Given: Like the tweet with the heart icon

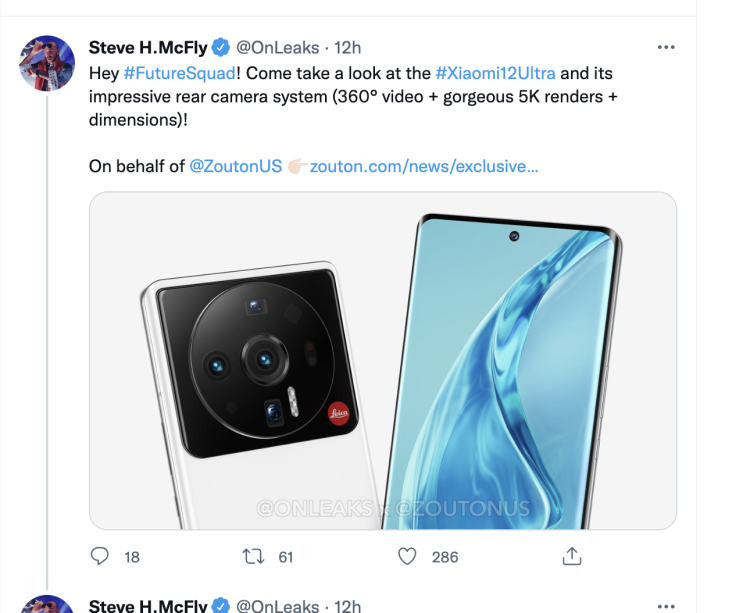Looking at the screenshot, I should [407, 556].
